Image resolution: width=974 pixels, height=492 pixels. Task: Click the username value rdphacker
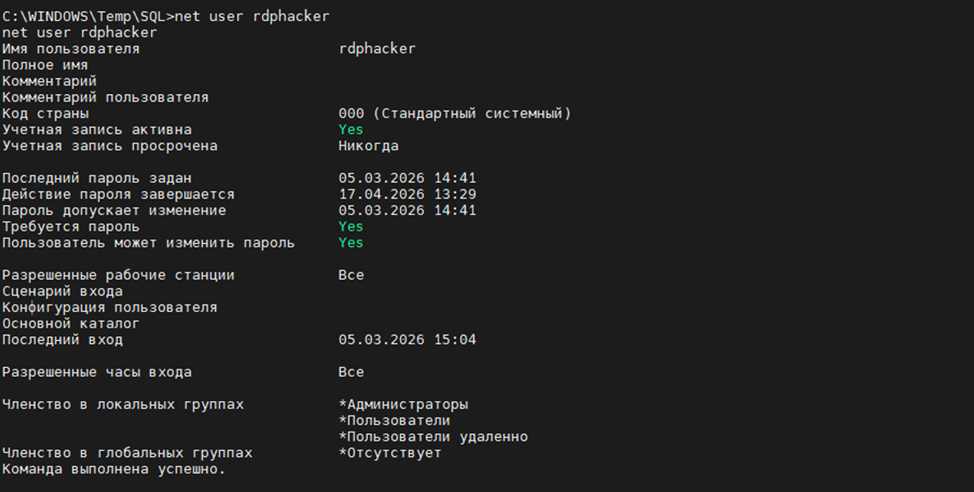377,48
